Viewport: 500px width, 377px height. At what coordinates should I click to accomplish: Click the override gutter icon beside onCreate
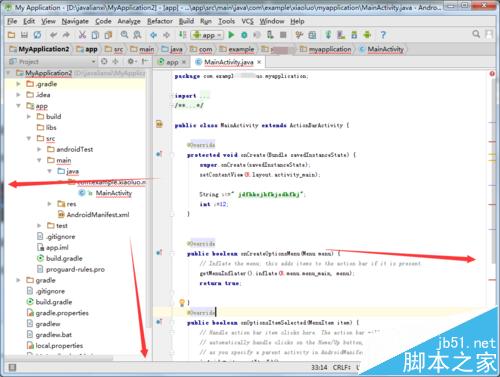159,154
